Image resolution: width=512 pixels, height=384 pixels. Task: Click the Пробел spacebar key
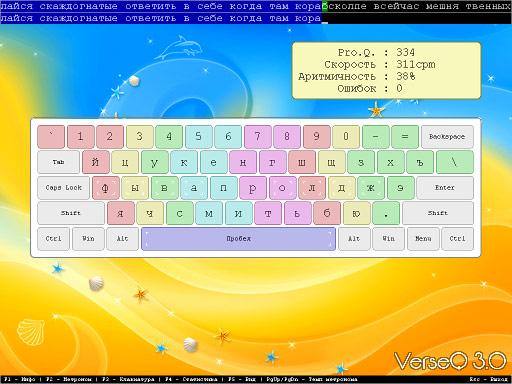(x=238, y=239)
